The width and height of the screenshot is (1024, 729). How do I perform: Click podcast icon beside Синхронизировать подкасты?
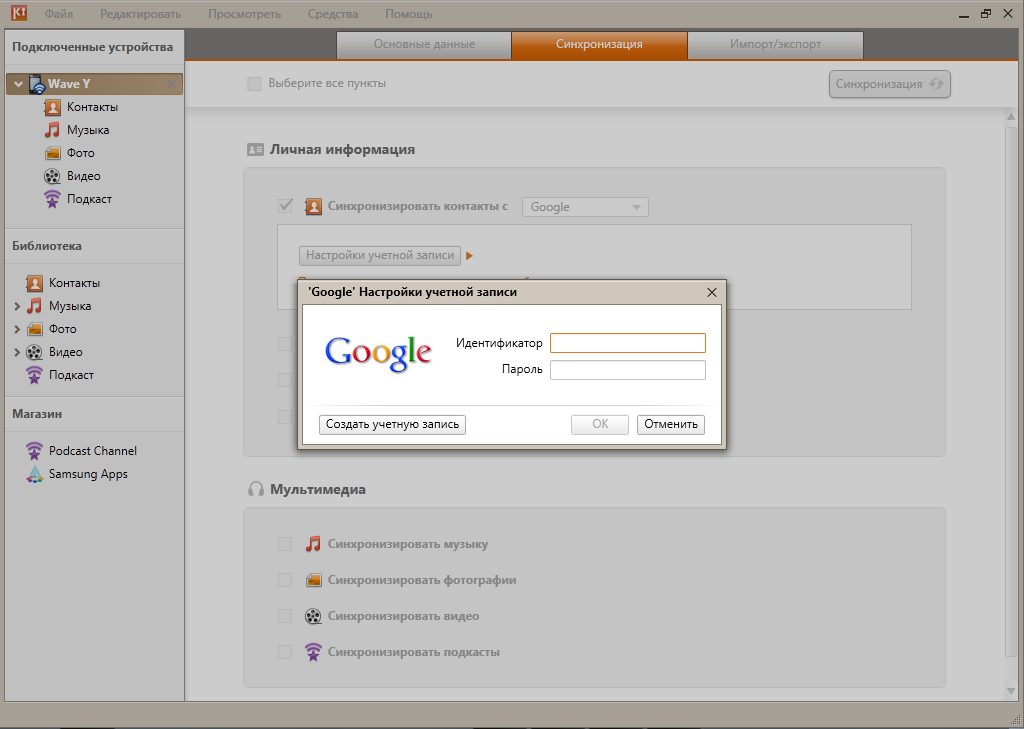point(313,651)
